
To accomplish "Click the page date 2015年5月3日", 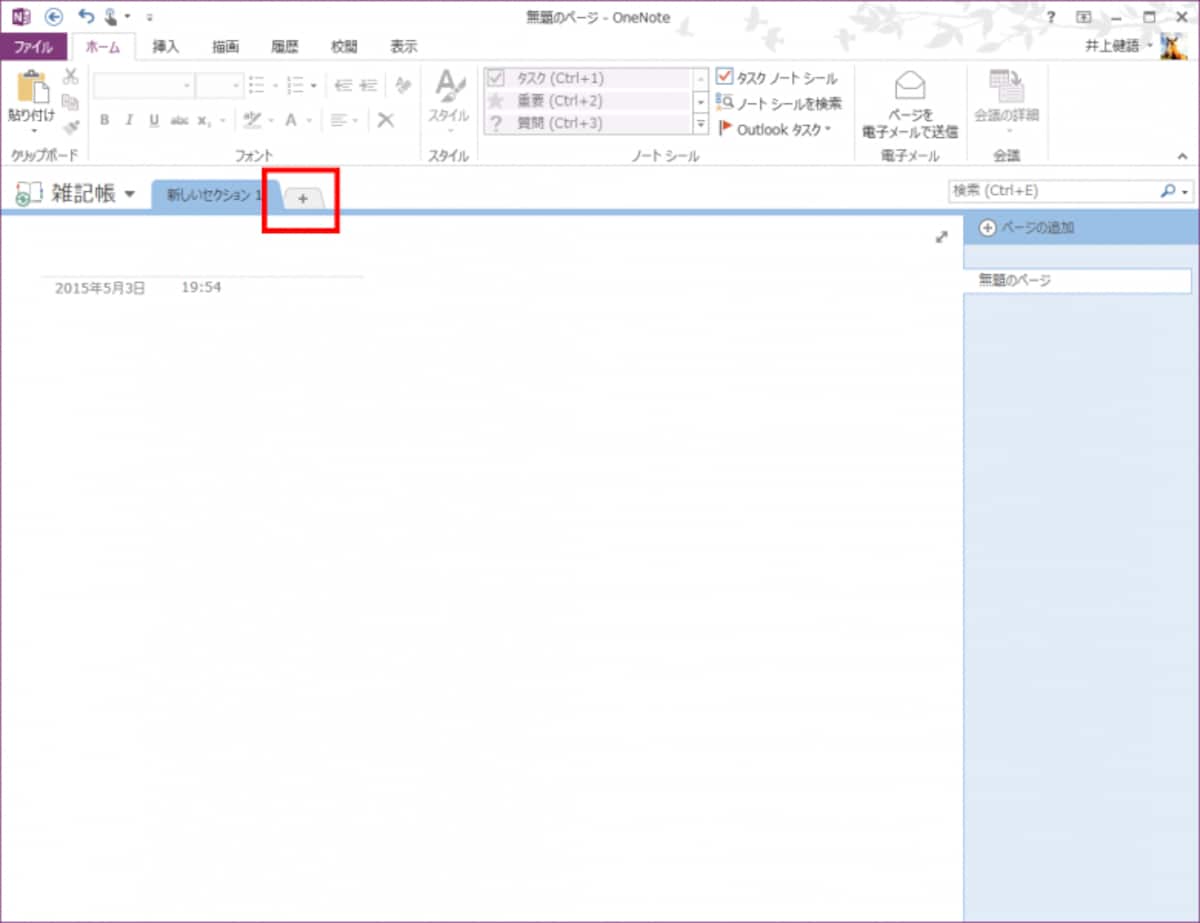I will 100,287.
